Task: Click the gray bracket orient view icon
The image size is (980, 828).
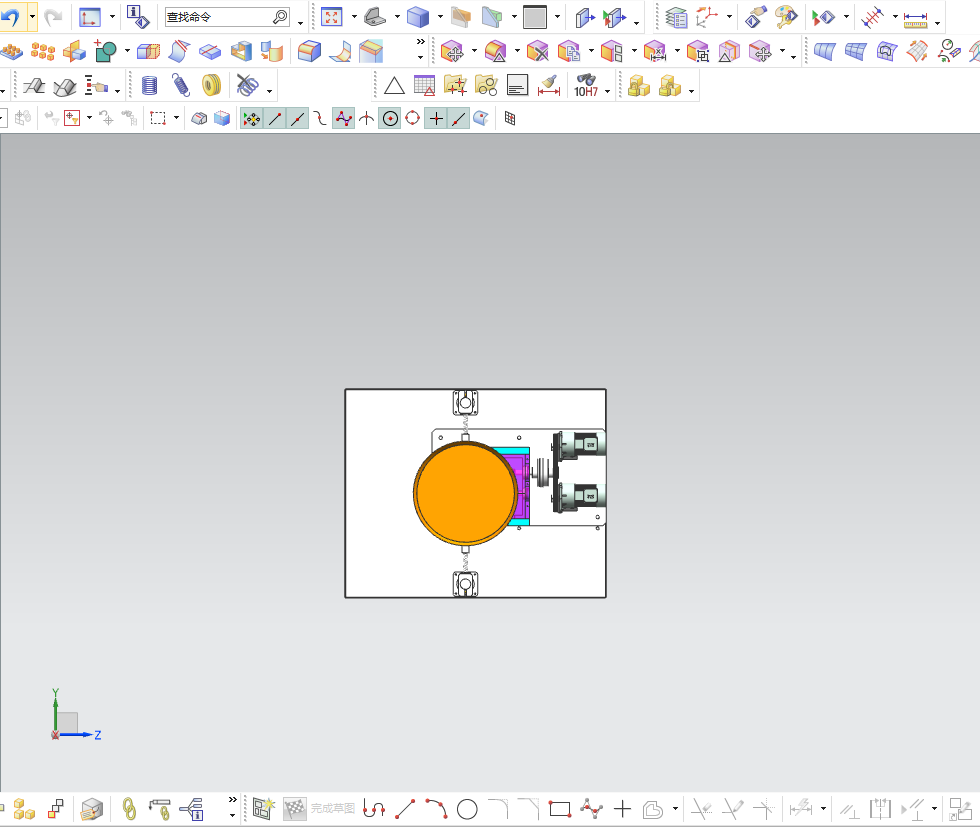Action: 375,17
